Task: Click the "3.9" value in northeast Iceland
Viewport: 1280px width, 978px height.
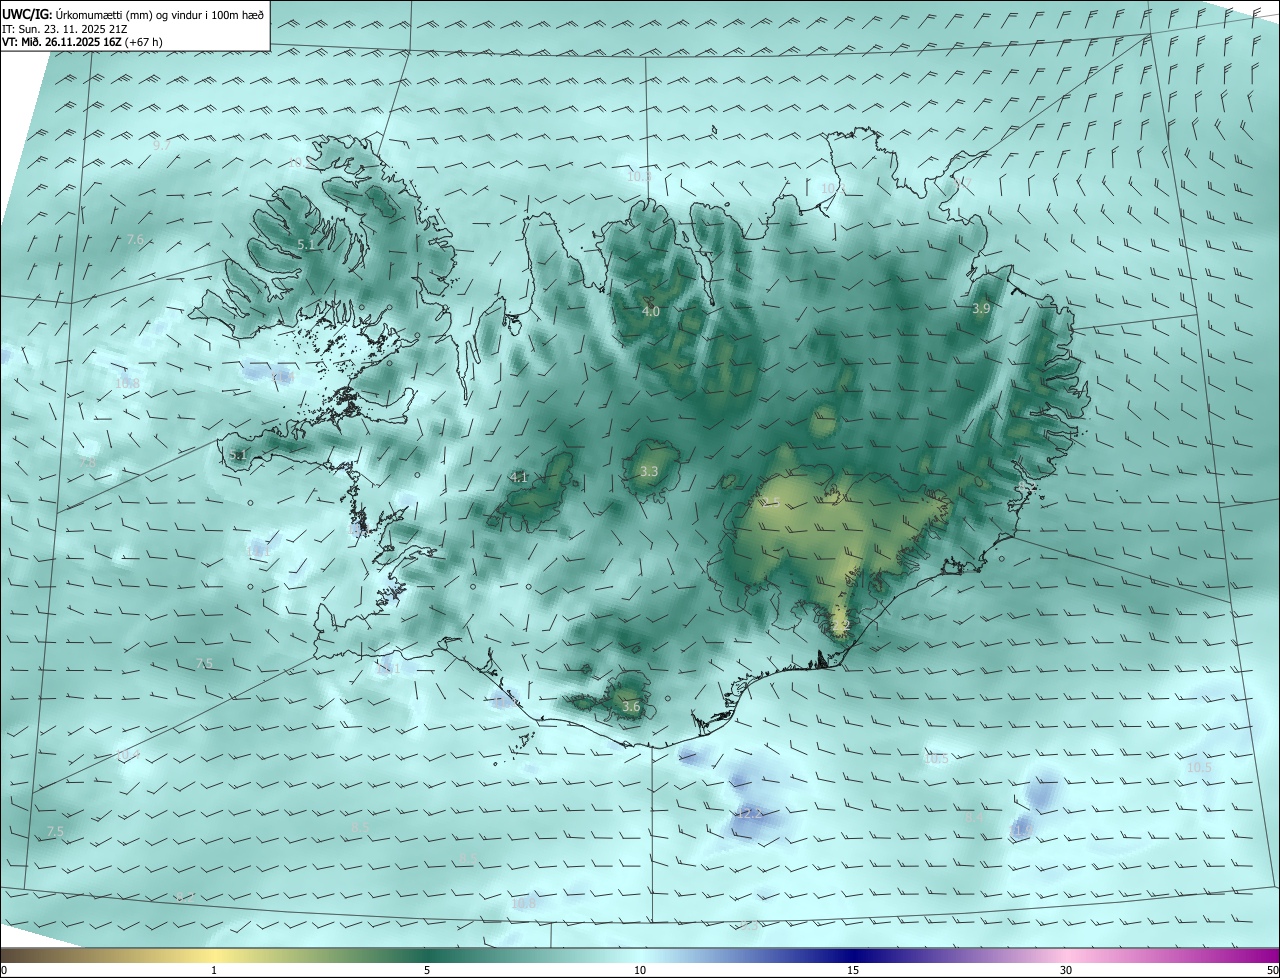Action: tap(981, 309)
